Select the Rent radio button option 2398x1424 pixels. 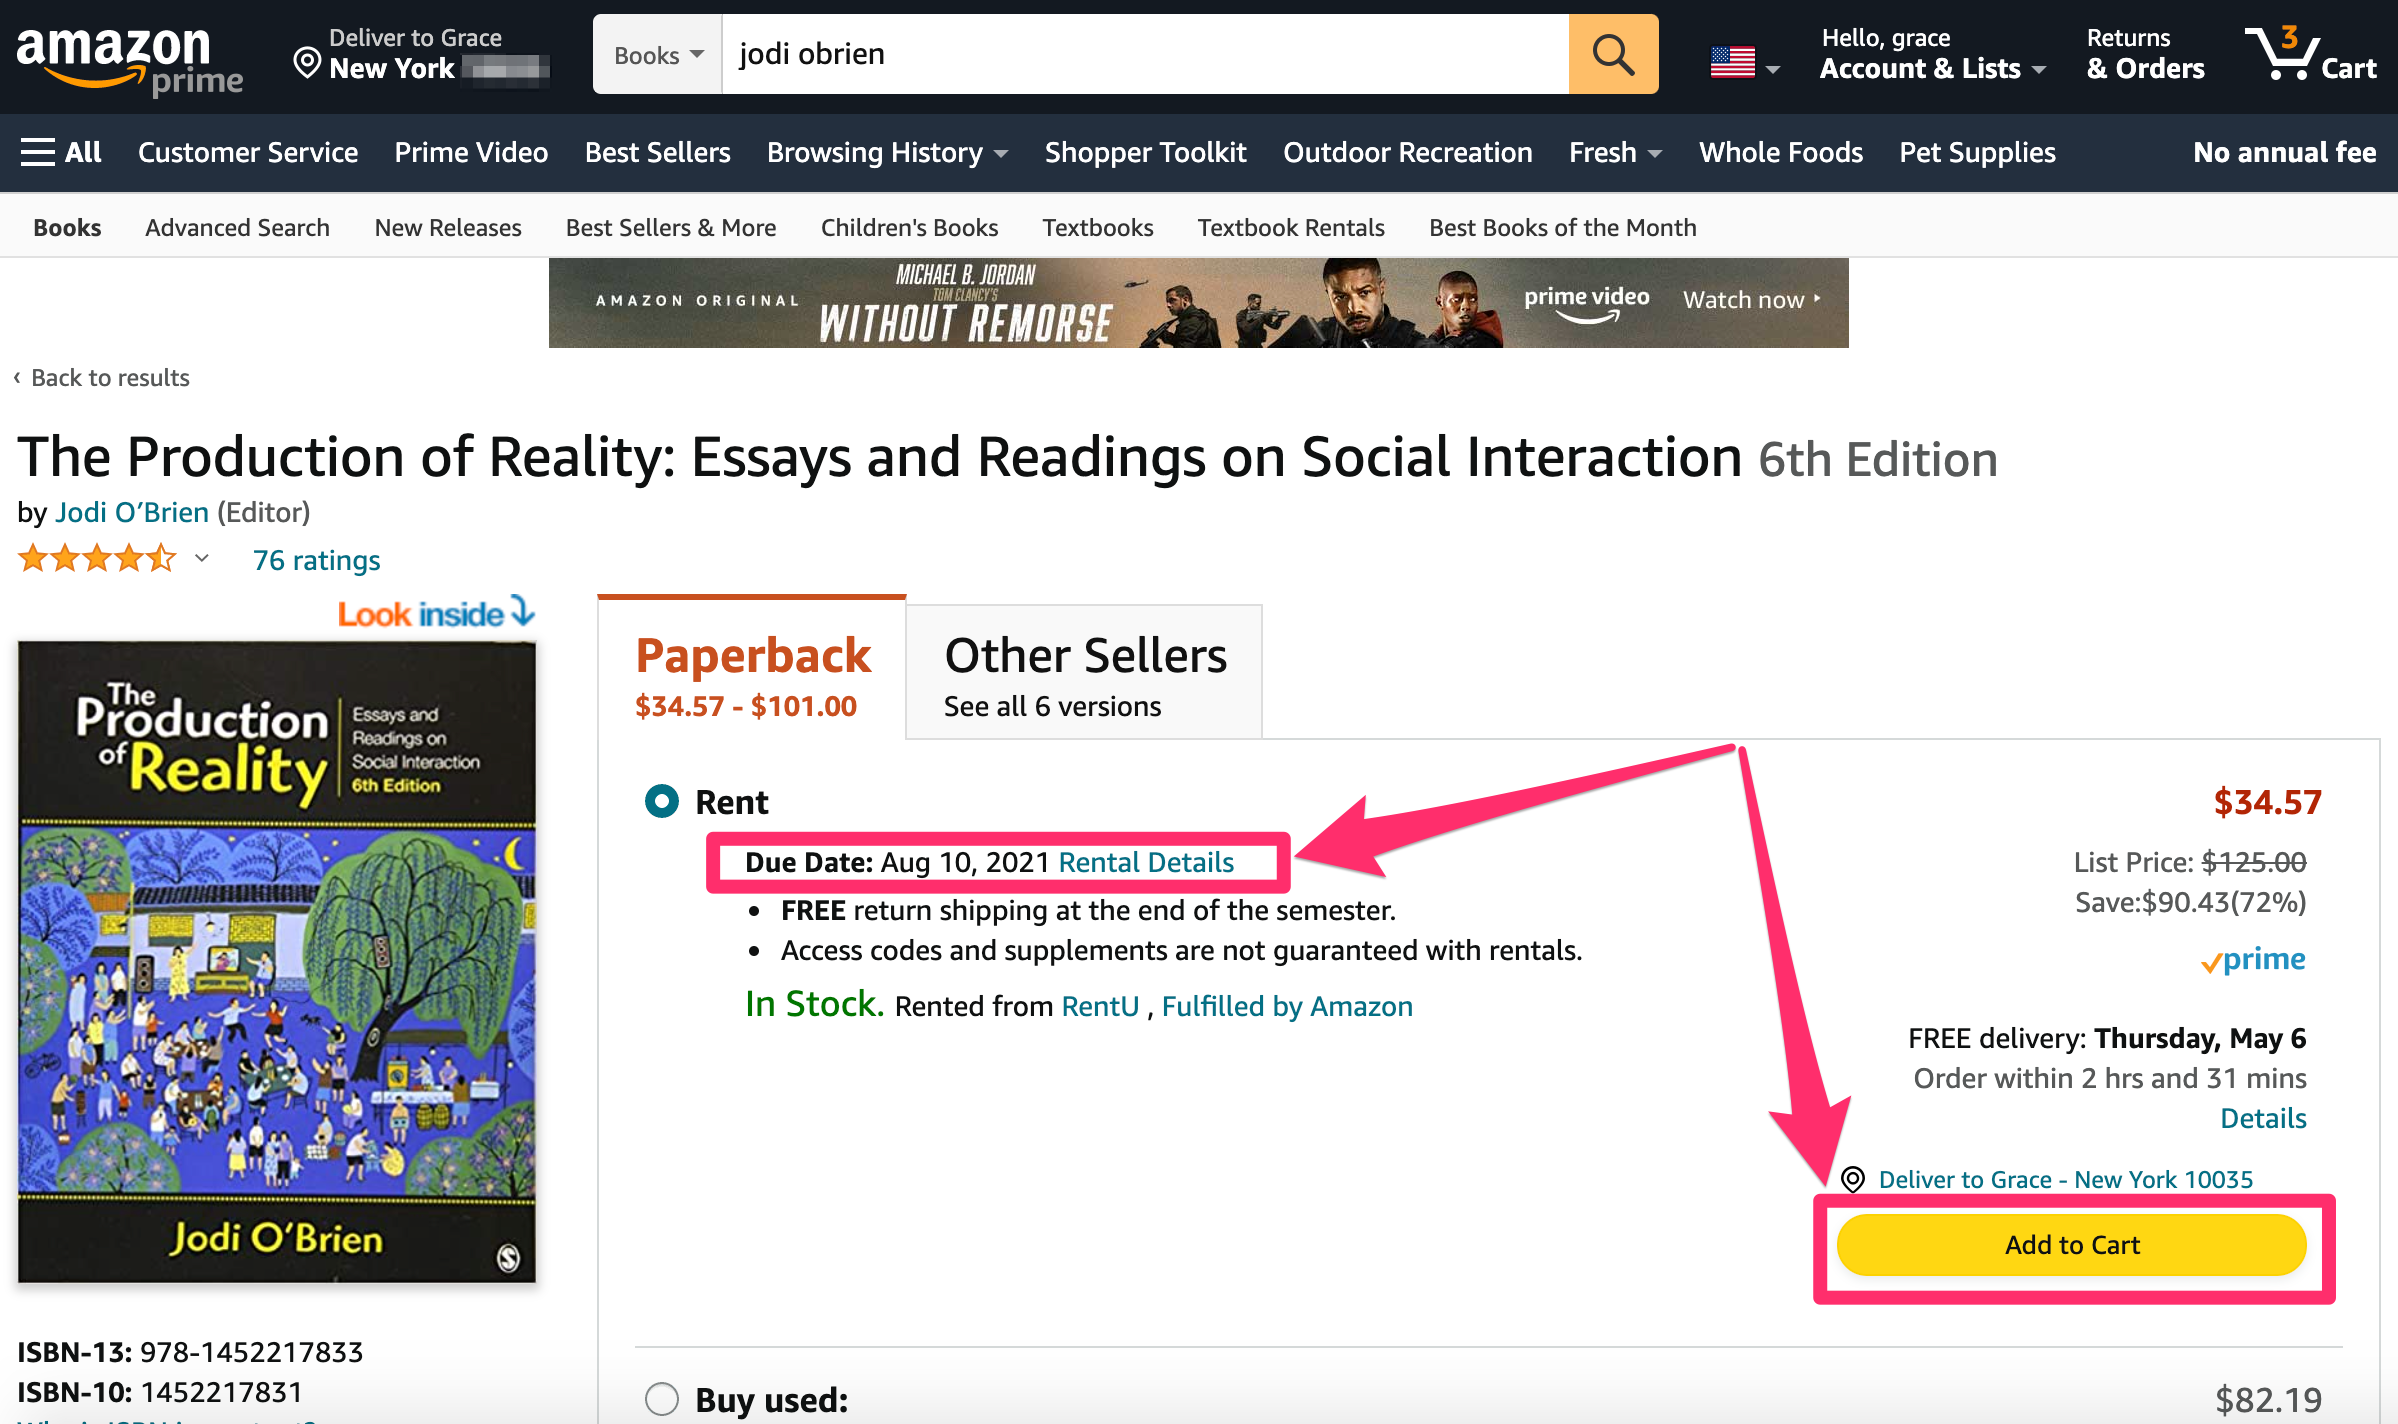[x=661, y=798]
